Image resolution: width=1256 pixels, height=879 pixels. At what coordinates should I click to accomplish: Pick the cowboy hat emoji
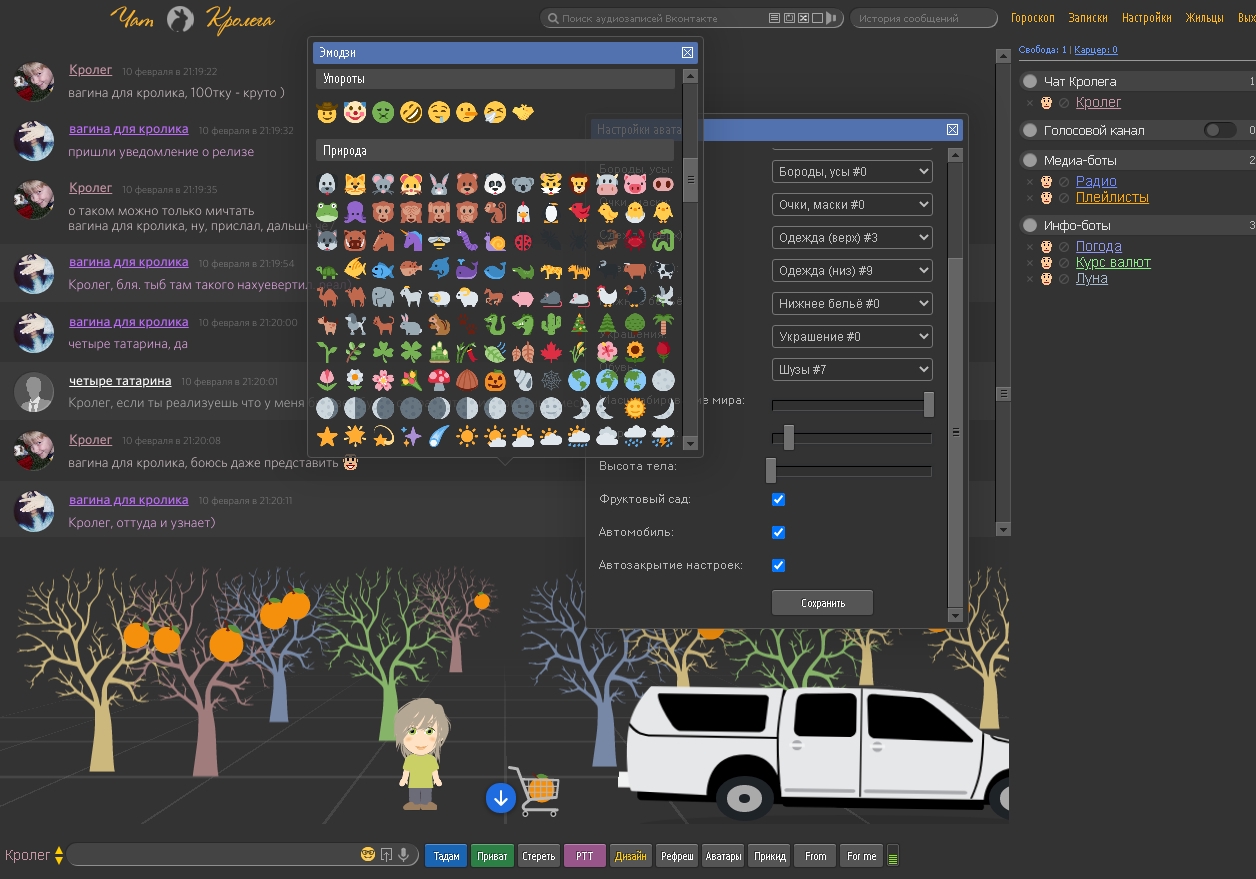[x=326, y=113]
